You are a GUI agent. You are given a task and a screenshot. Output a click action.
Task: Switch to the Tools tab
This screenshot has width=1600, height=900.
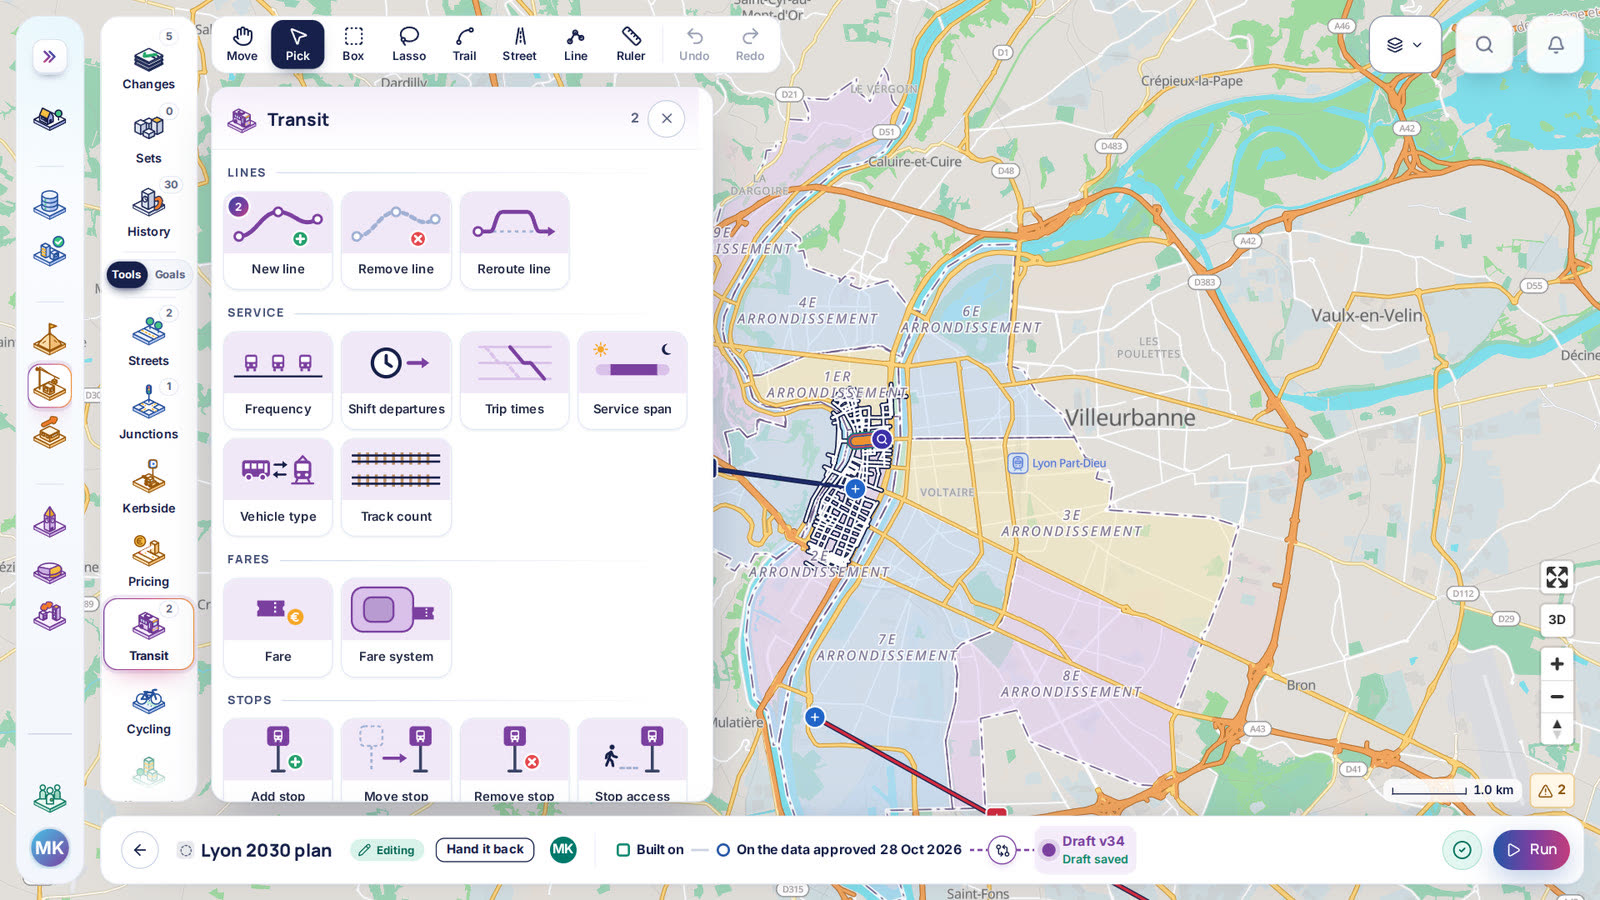(126, 275)
